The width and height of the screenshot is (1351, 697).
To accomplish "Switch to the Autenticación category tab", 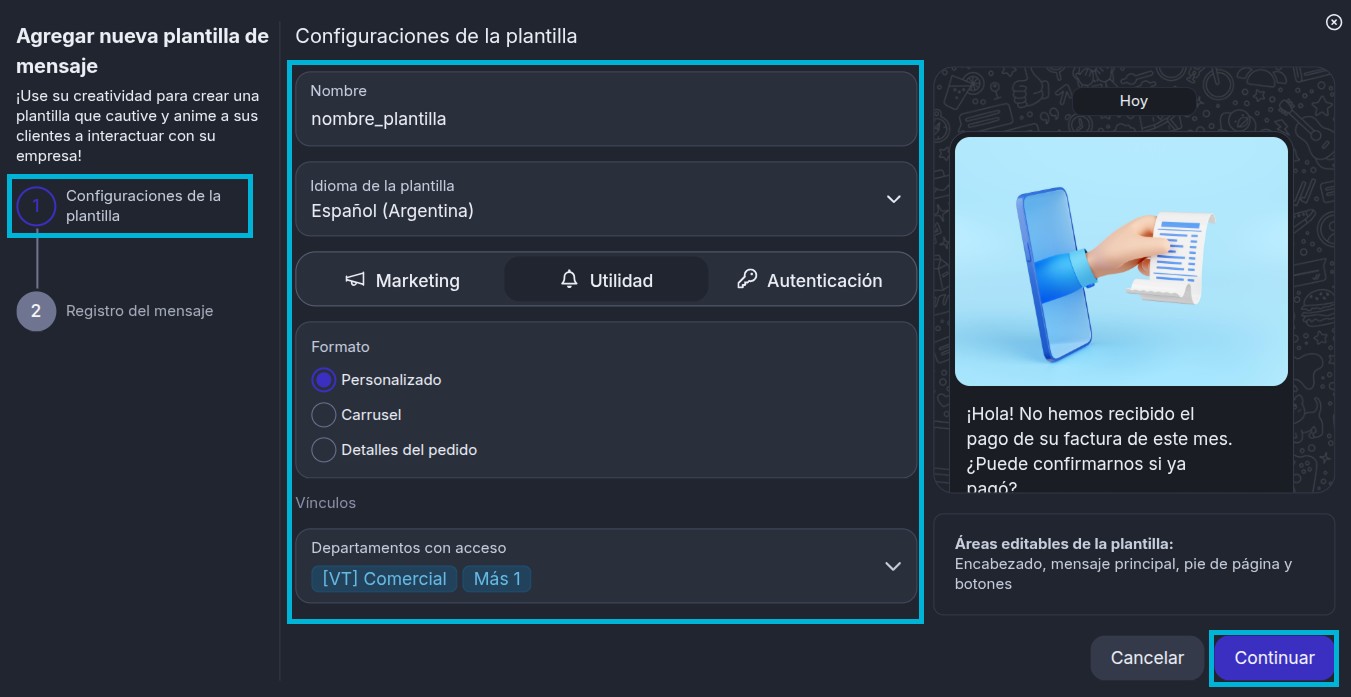I will tap(810, 280).
